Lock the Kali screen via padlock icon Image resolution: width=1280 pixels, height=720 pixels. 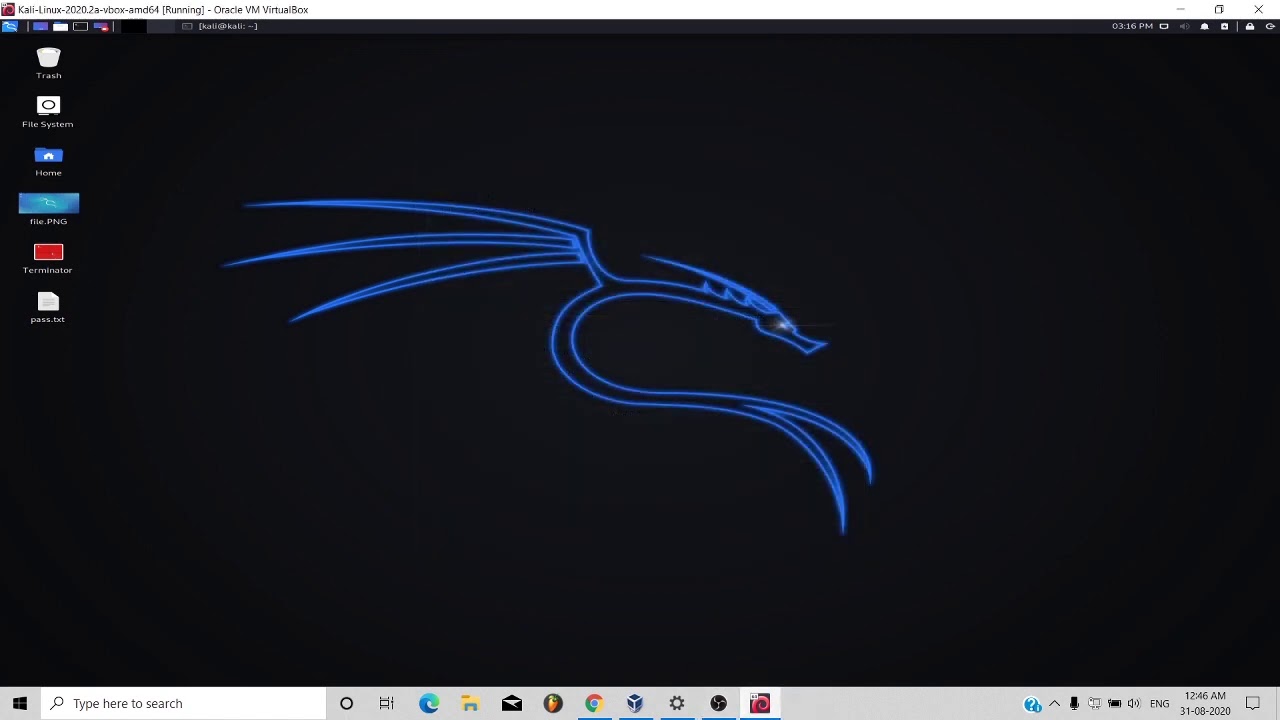coord(1250,26)
